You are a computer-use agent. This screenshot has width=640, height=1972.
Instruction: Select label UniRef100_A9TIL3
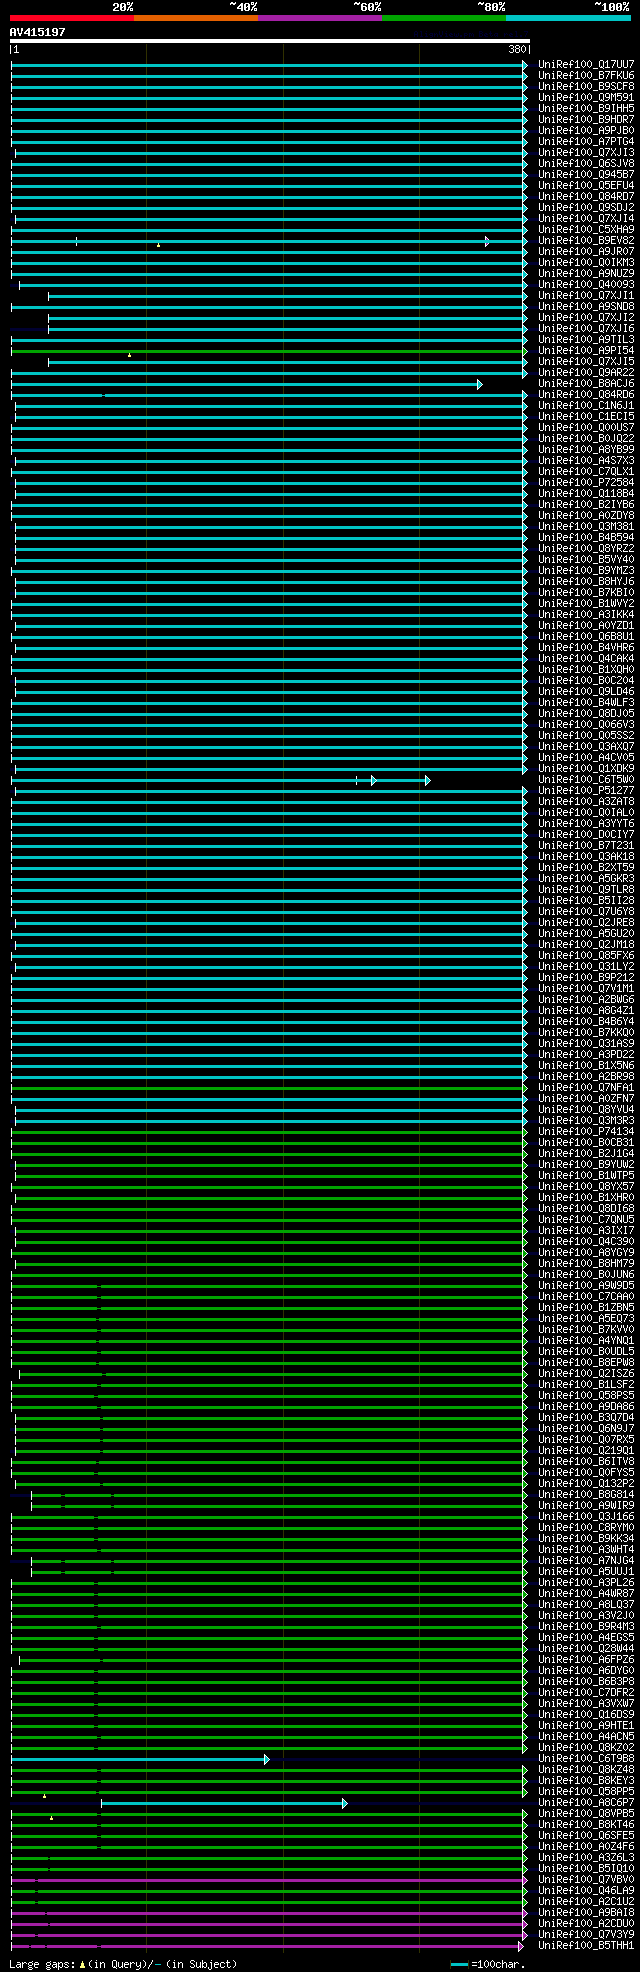click(586, 340)
